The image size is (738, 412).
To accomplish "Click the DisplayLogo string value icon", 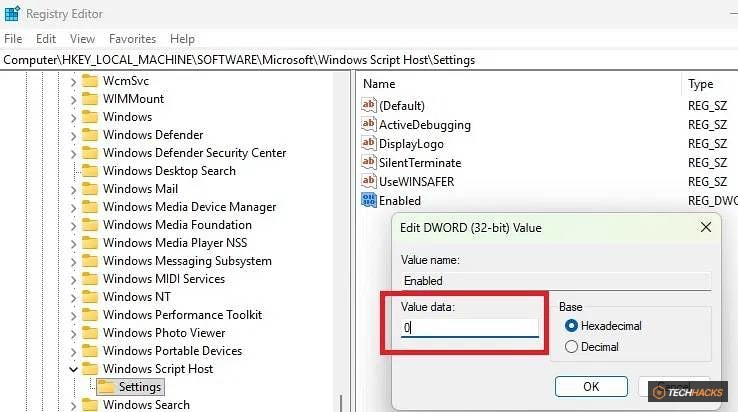I will click(x=369, y=143).
